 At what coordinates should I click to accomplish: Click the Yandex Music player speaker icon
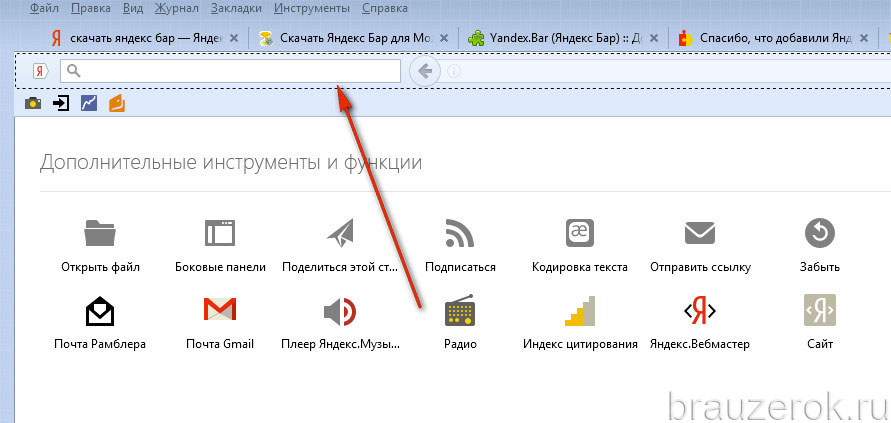pyautogui.click(x=340, y=310)
